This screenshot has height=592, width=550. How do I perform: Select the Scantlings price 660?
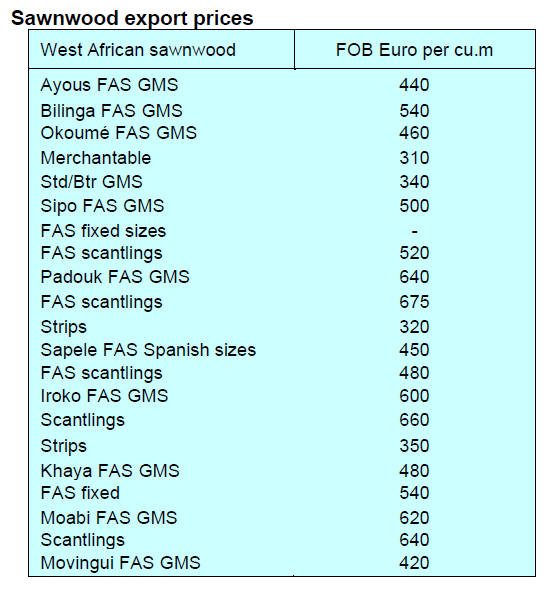click(x=414, y=420)
